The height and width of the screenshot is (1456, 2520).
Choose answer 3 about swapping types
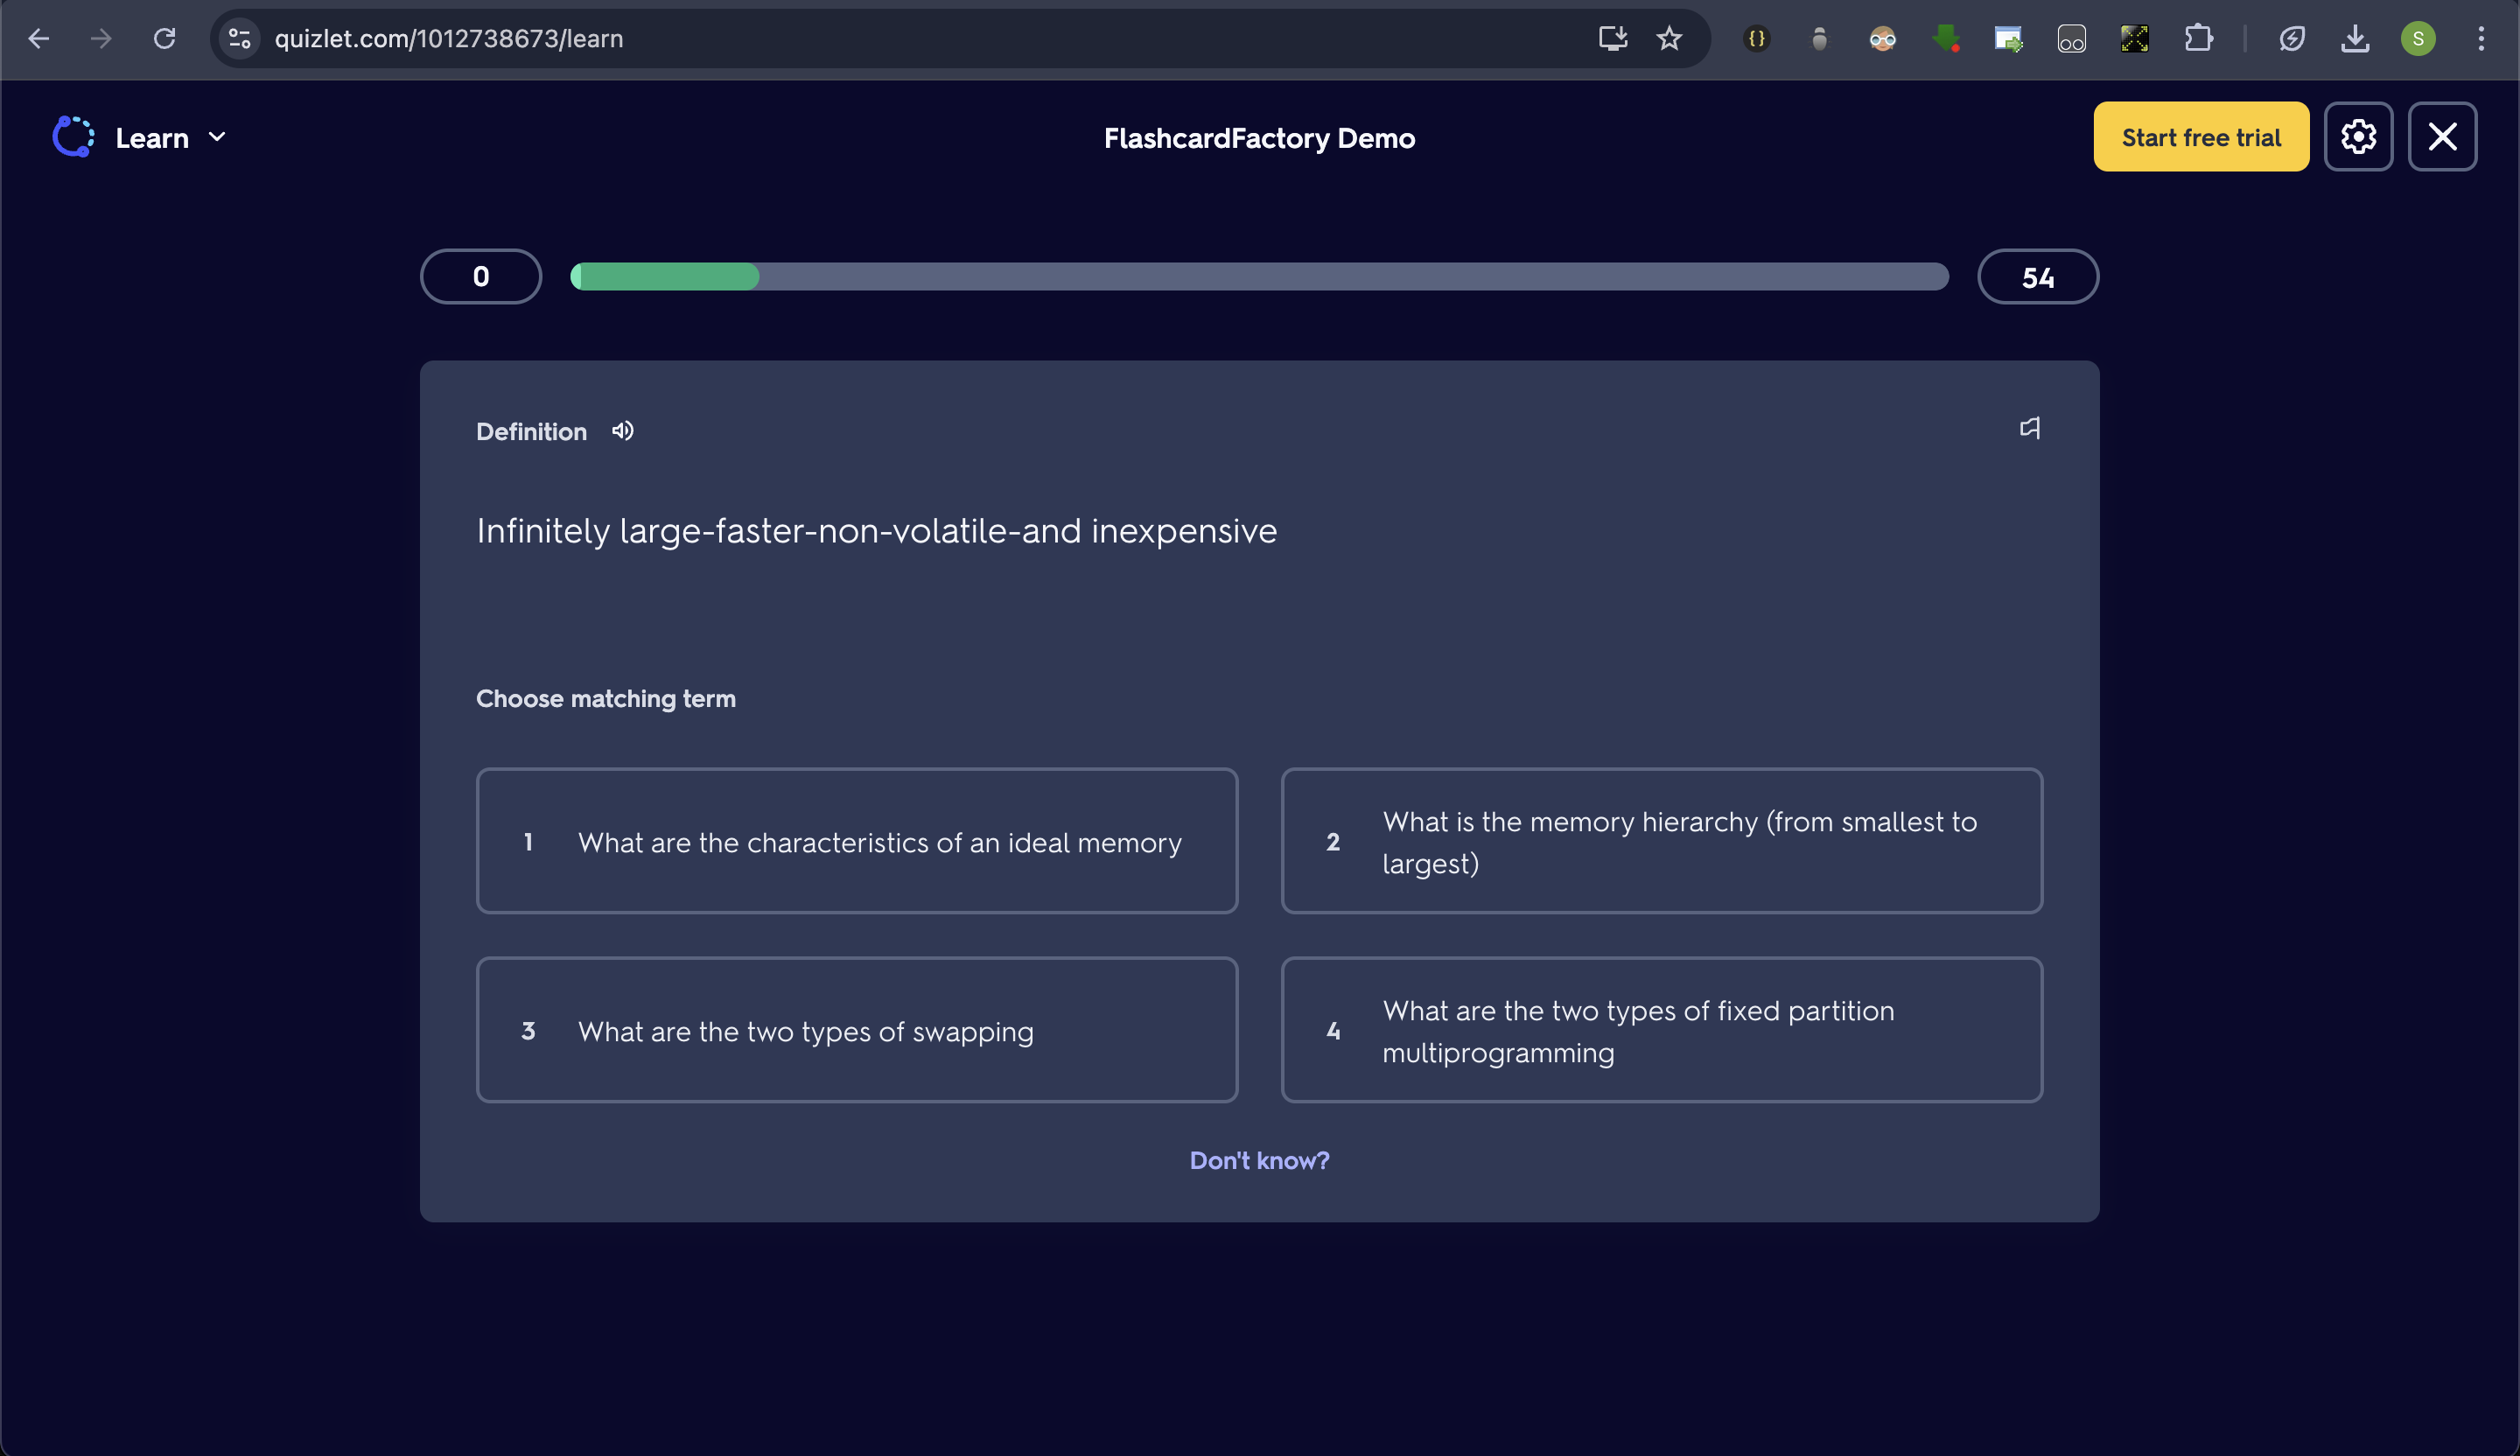click(x=857, y=1030)
